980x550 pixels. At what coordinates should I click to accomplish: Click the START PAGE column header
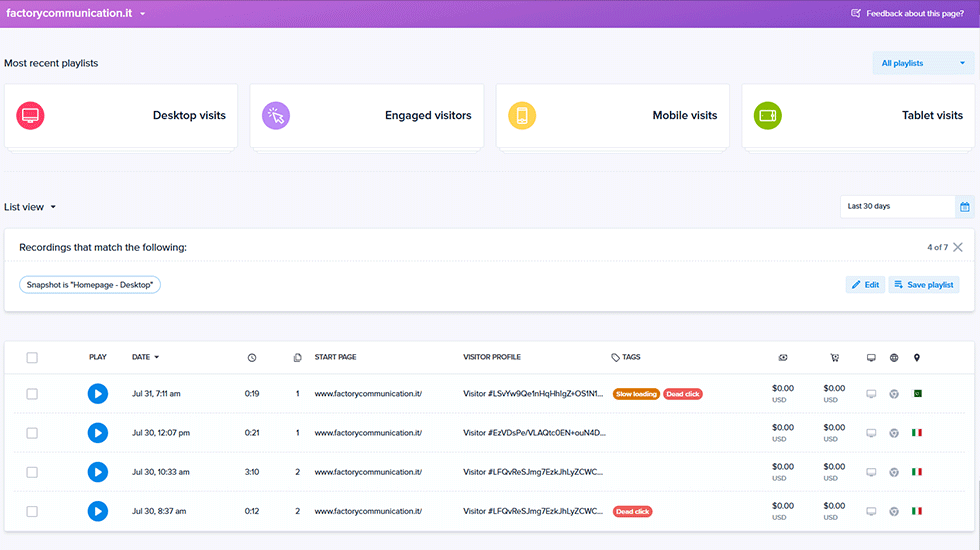tap(336, 358)
